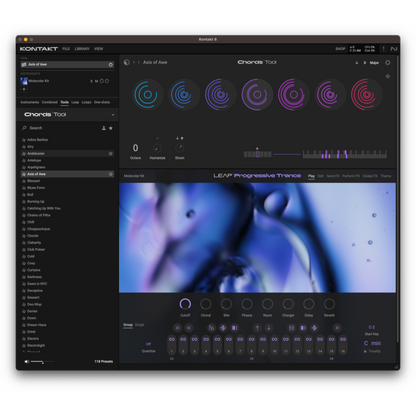Click the up arrow icon above pads
The image size is (416, 416).
257,328
